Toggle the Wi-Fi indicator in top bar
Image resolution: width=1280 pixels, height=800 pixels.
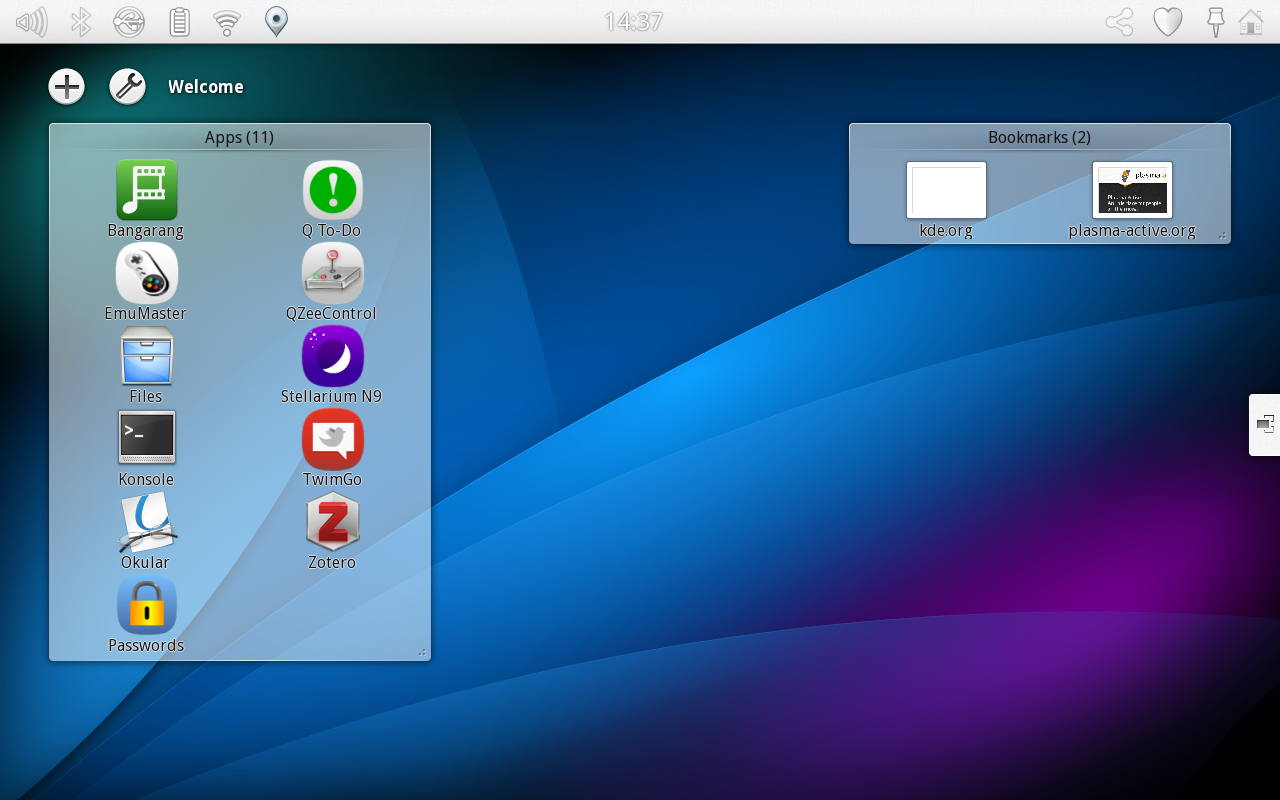228,22
